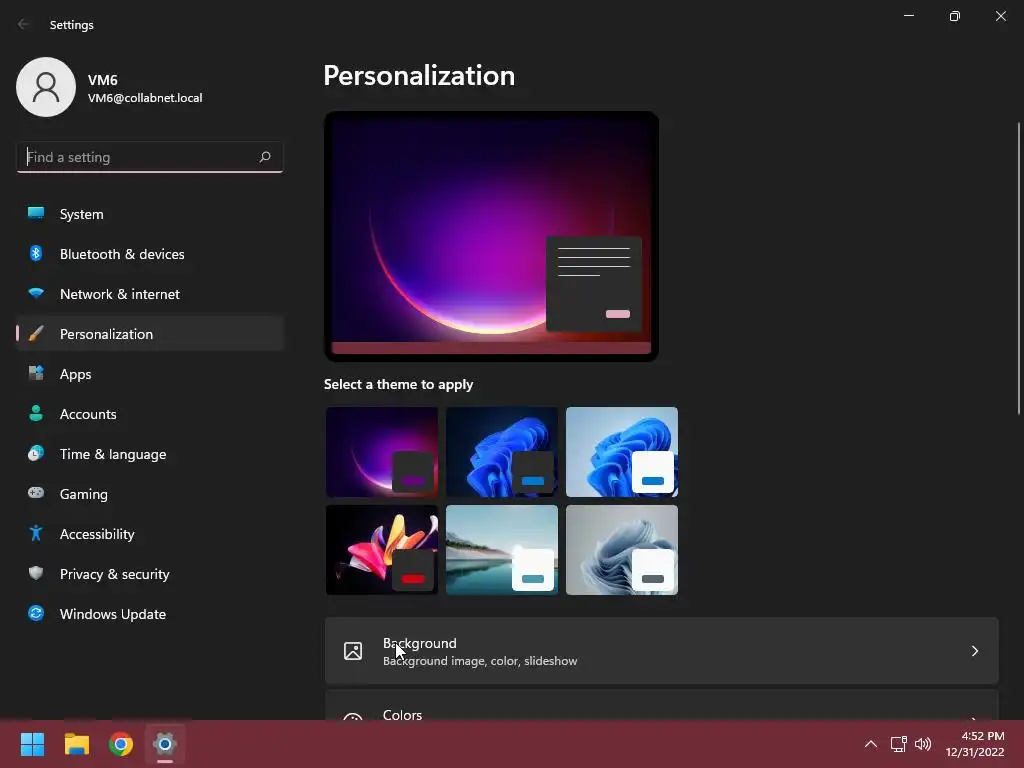Click the Accounts person icon in sidebar
Image resolution: width=1024 pixels, height=768 pixels.
coord(36,413)
